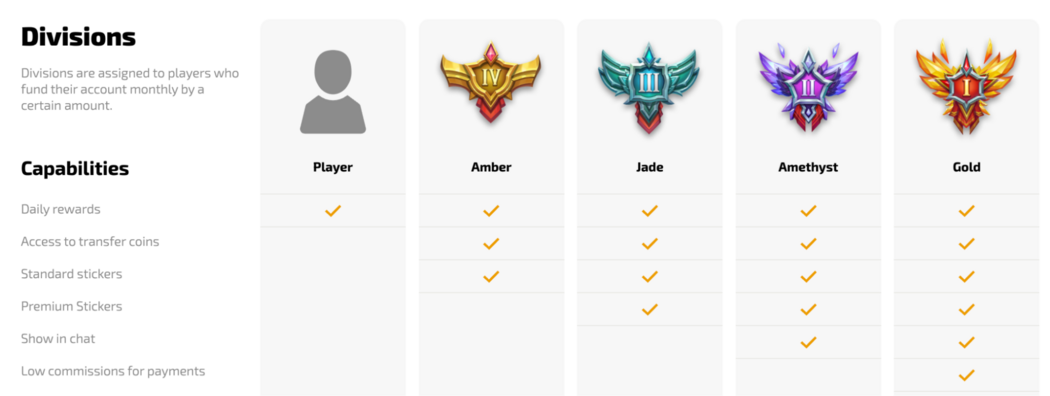The image size is (1050, 396).
Task: Click Show in chat checkmark under Amethyst
Action: point(808,342)
